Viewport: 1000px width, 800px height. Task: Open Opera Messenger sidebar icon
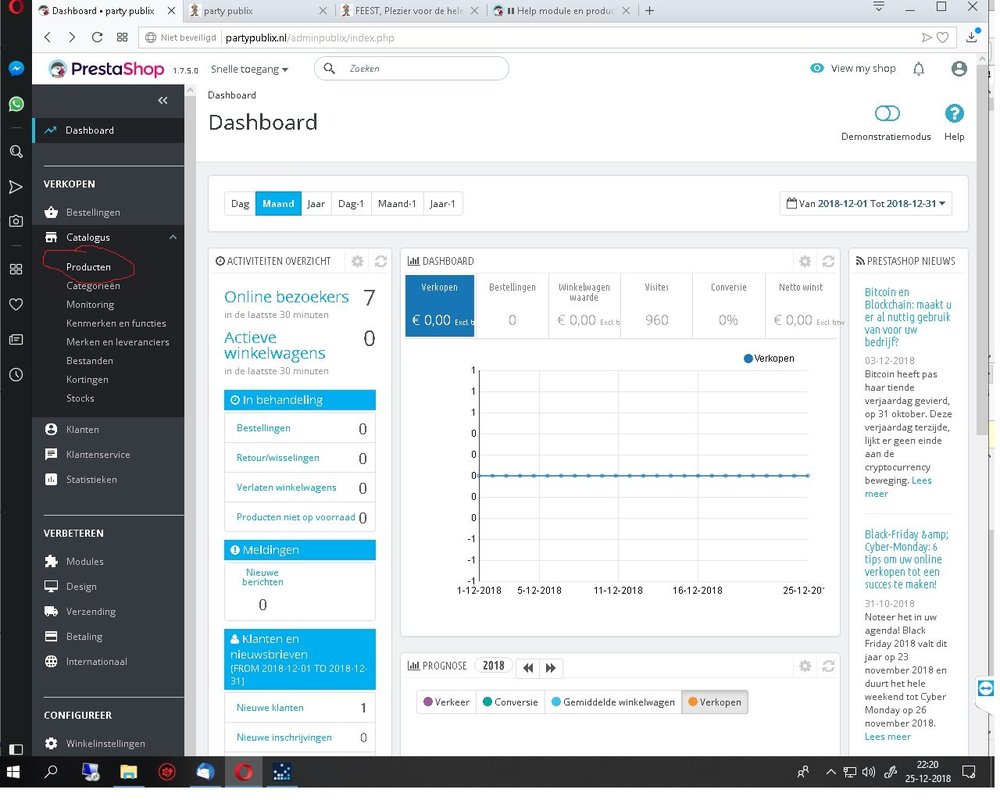click(x=16, y=68)
